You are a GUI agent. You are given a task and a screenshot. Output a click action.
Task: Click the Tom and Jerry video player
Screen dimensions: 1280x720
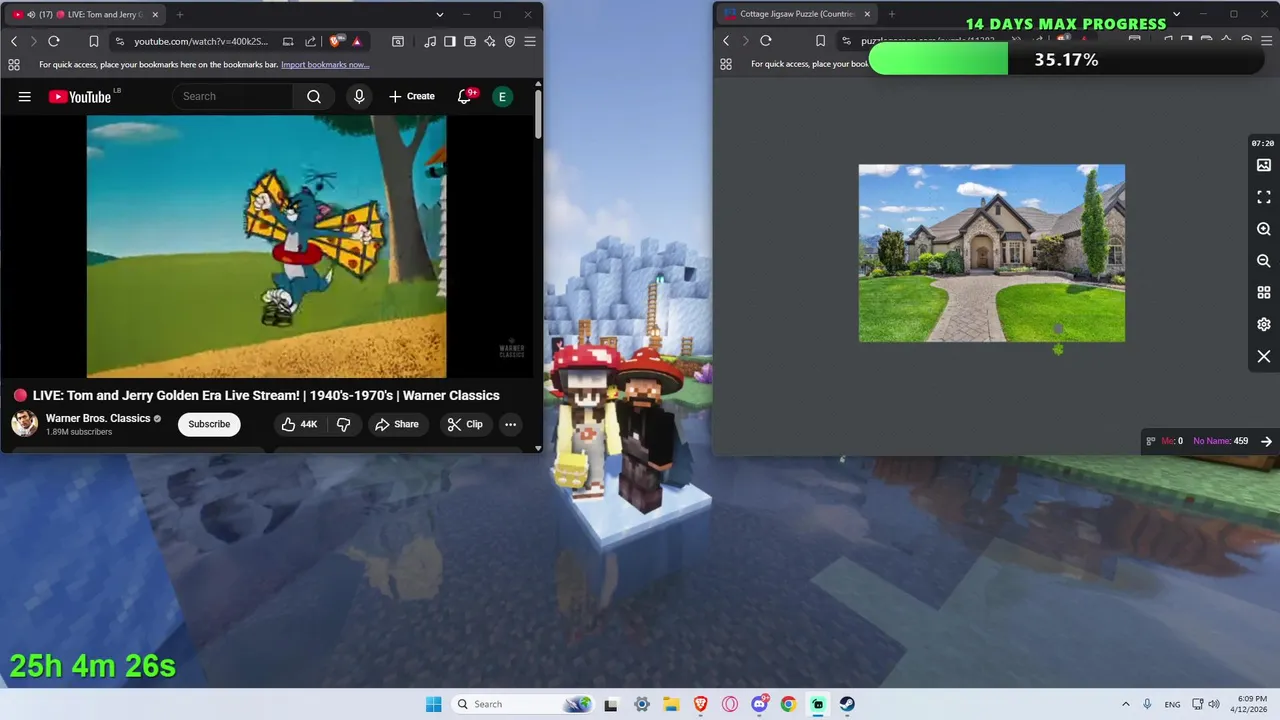pyautogui.click(x=266, y=246)
